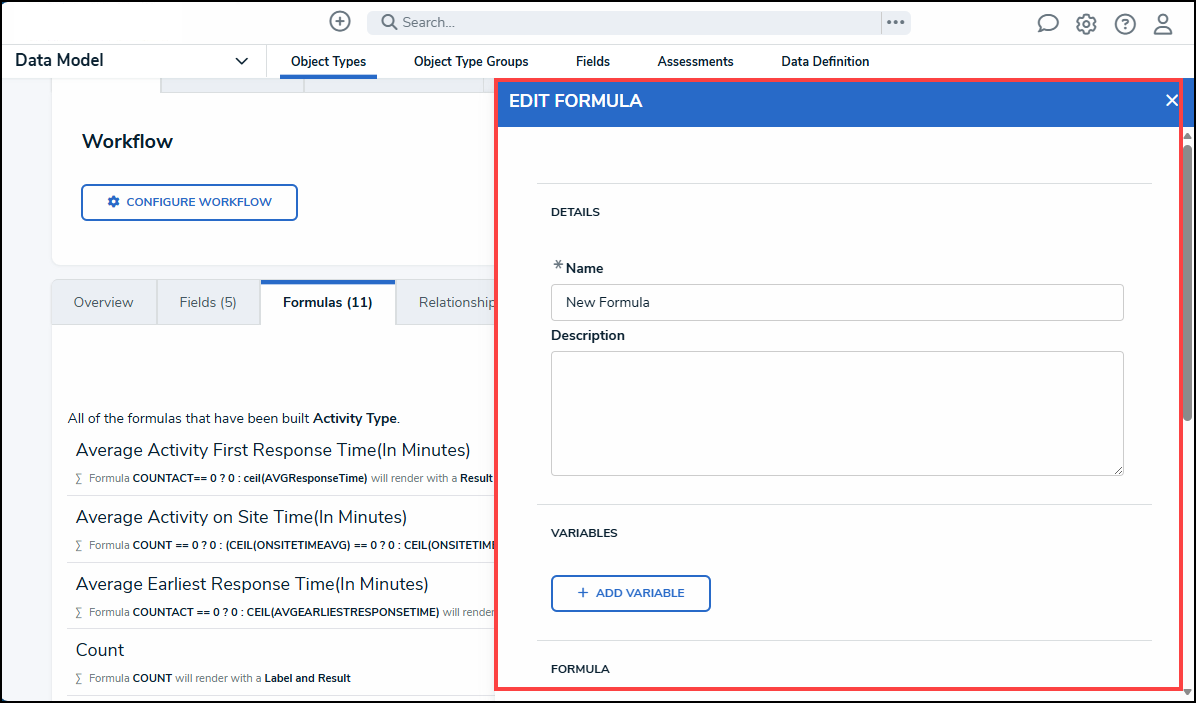Image resolution: width=1196 pixels, height=703 pixels.
Task: Click into the formula Name field
Action: pos(837,302)
